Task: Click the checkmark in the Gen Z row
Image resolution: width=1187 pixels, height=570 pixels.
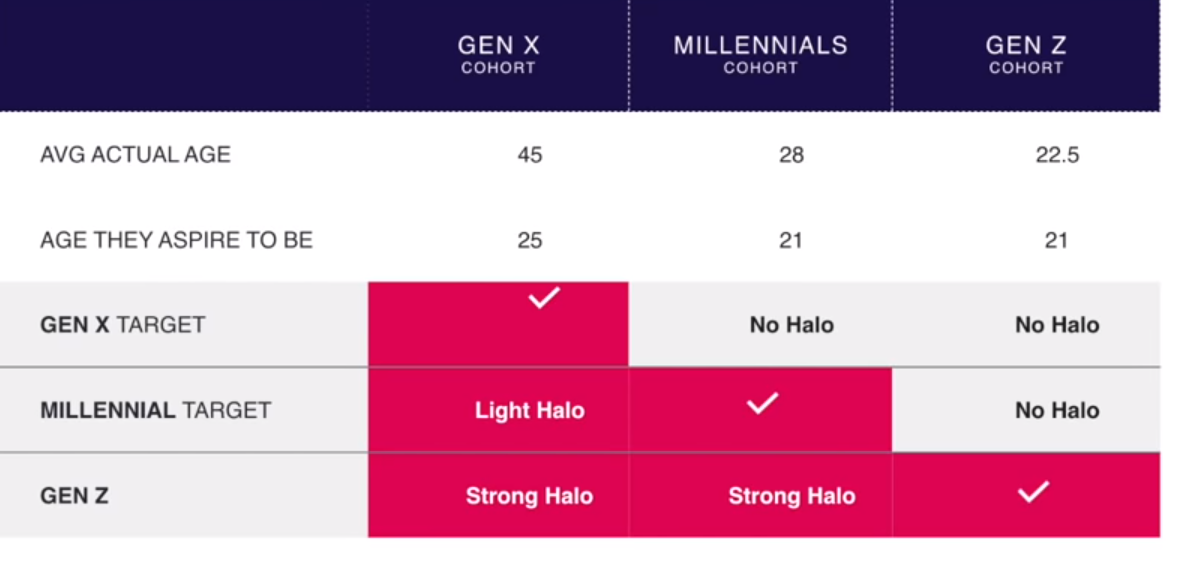Action: pyautogui.click(x=1033, y=491)
